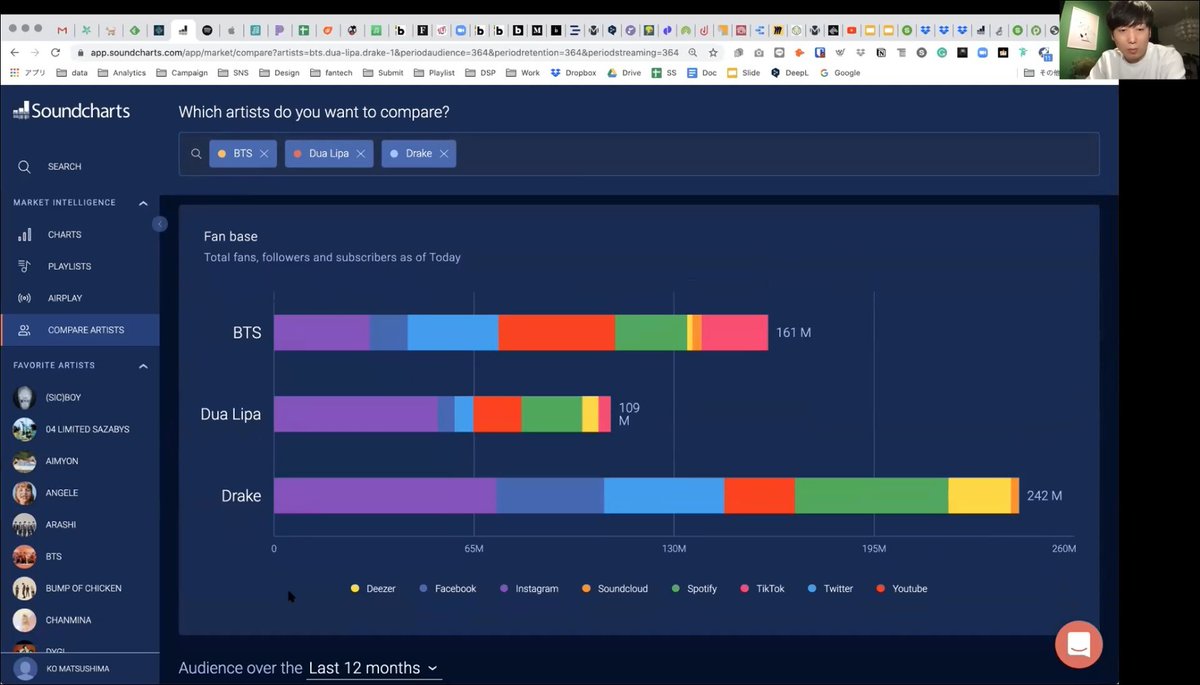Open the DeepL bookmark
The height and width of the screenshot is (685, 1200).
pos(791,73)
